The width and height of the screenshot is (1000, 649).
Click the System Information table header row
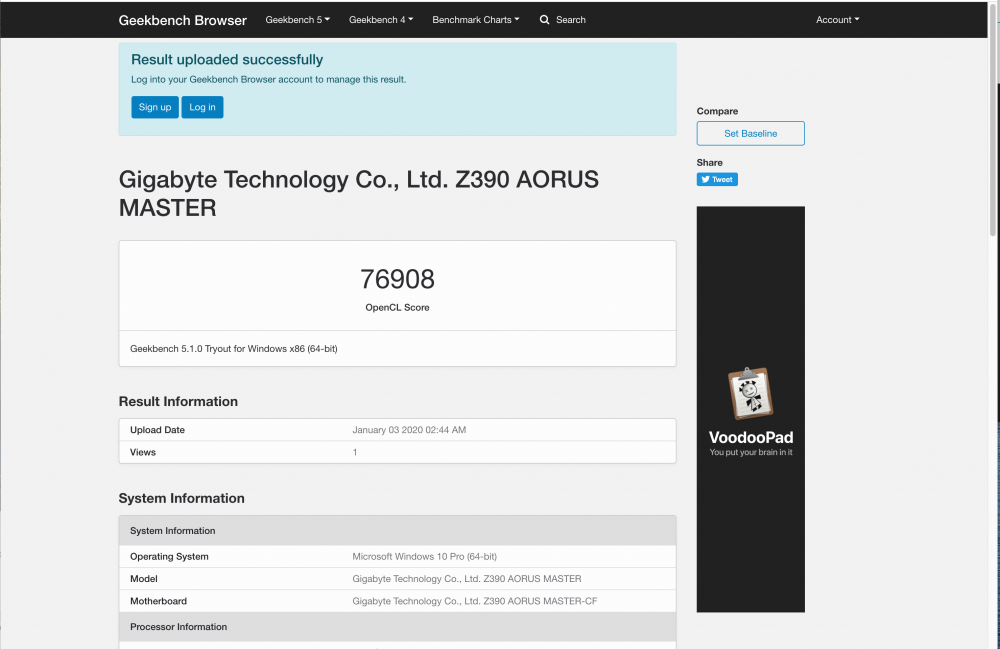click(397, 530)
